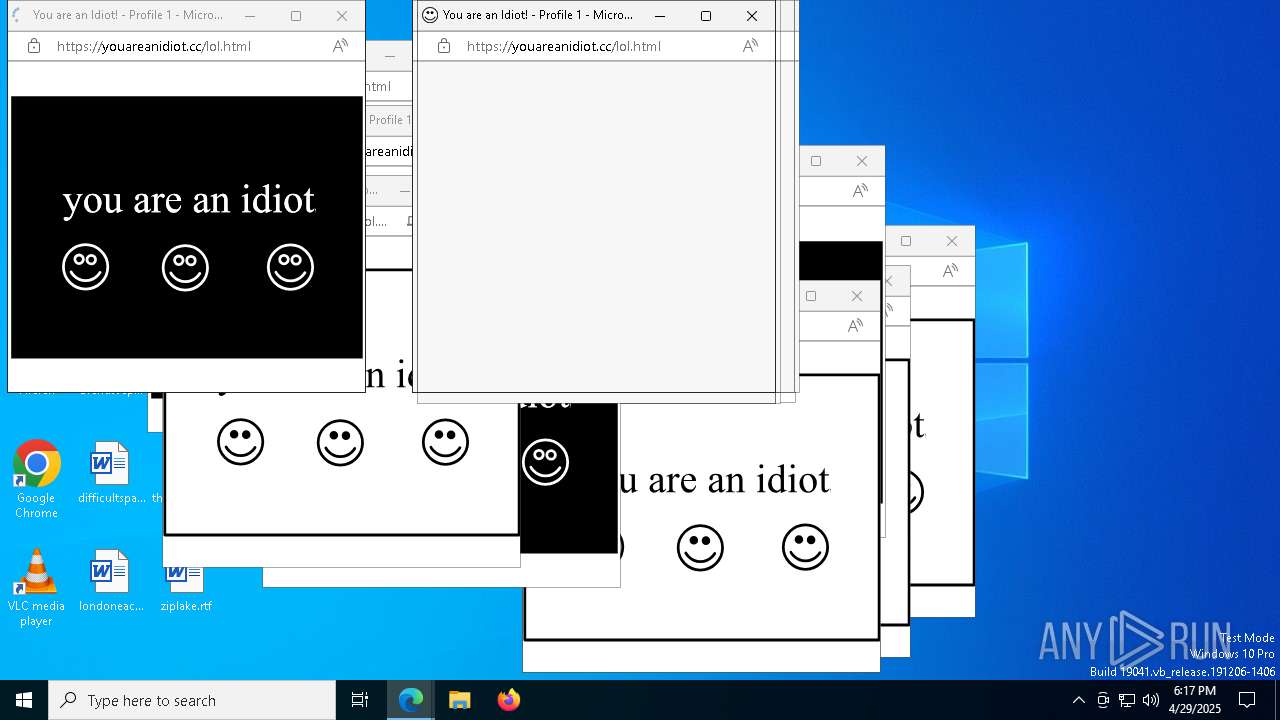Select londoneac... Word document icon
Screen dimensions: 1280x720
click(x=111, y=581)
